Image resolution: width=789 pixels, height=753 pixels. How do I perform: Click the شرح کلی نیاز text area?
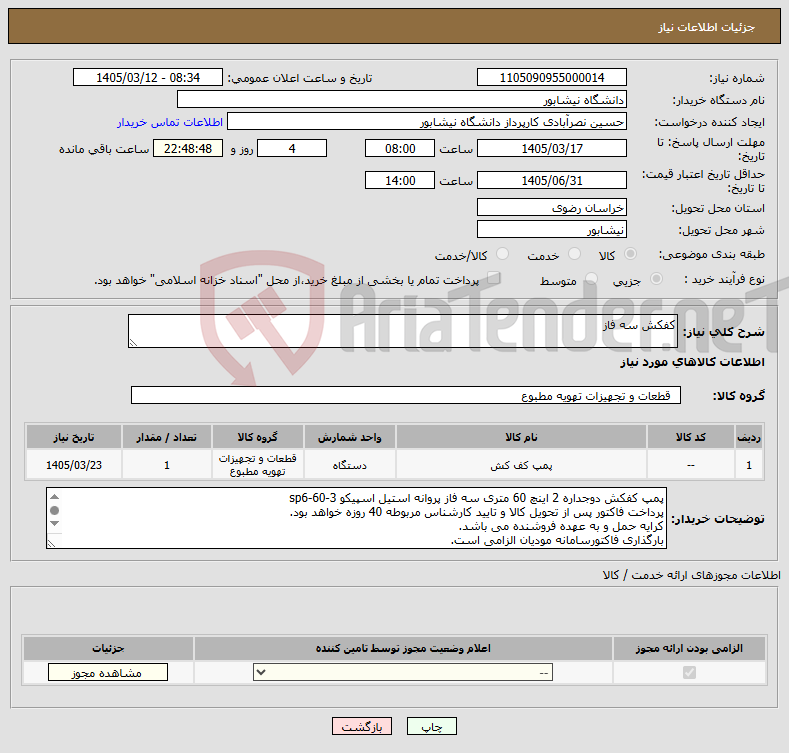pyautogui.click(x=403, y=331)
